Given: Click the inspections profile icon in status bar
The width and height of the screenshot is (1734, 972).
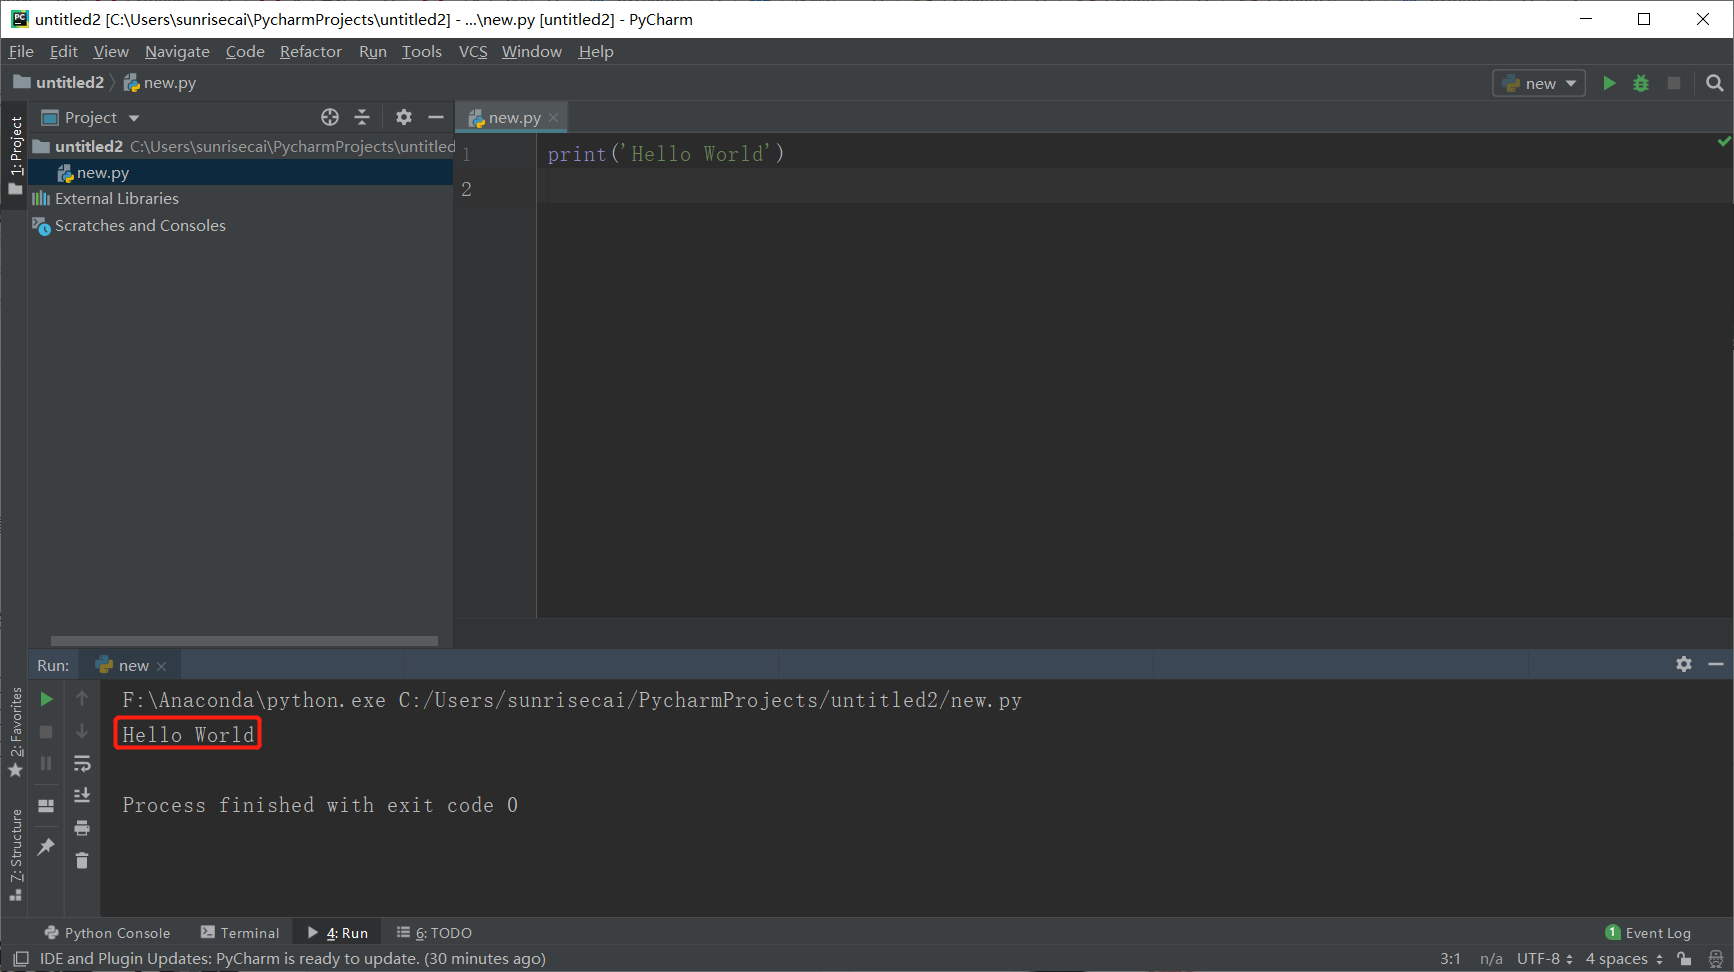Looking at the screenshot, I should (x=1716, y=959).
